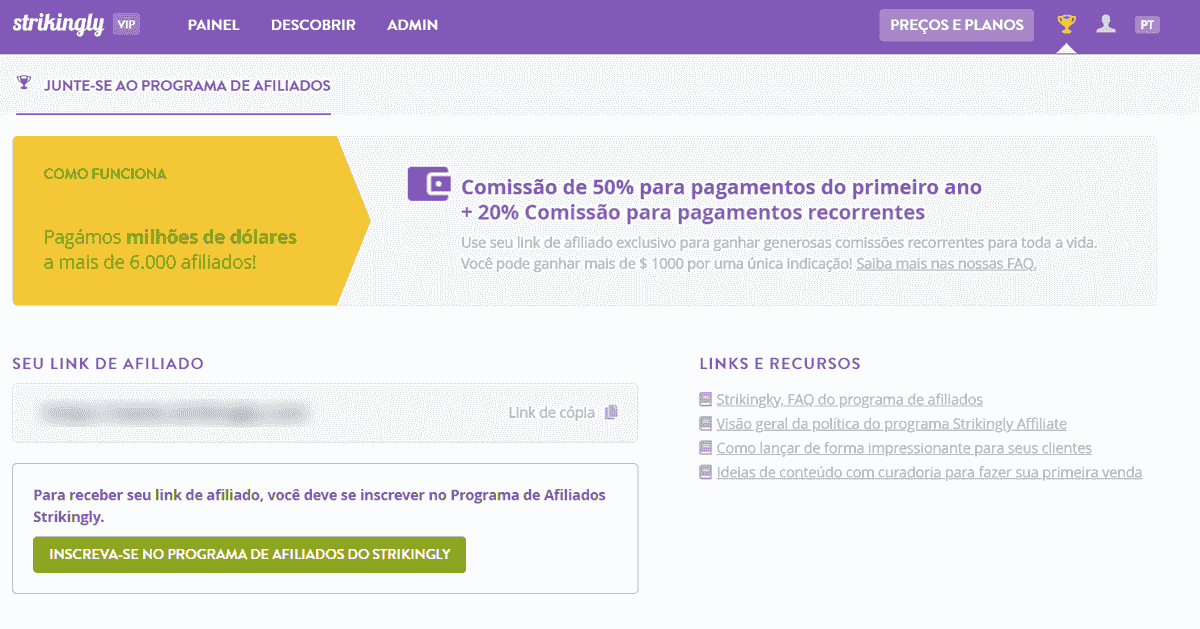
Task: Click the Comissão de 50% headline text
Action: 721,187
